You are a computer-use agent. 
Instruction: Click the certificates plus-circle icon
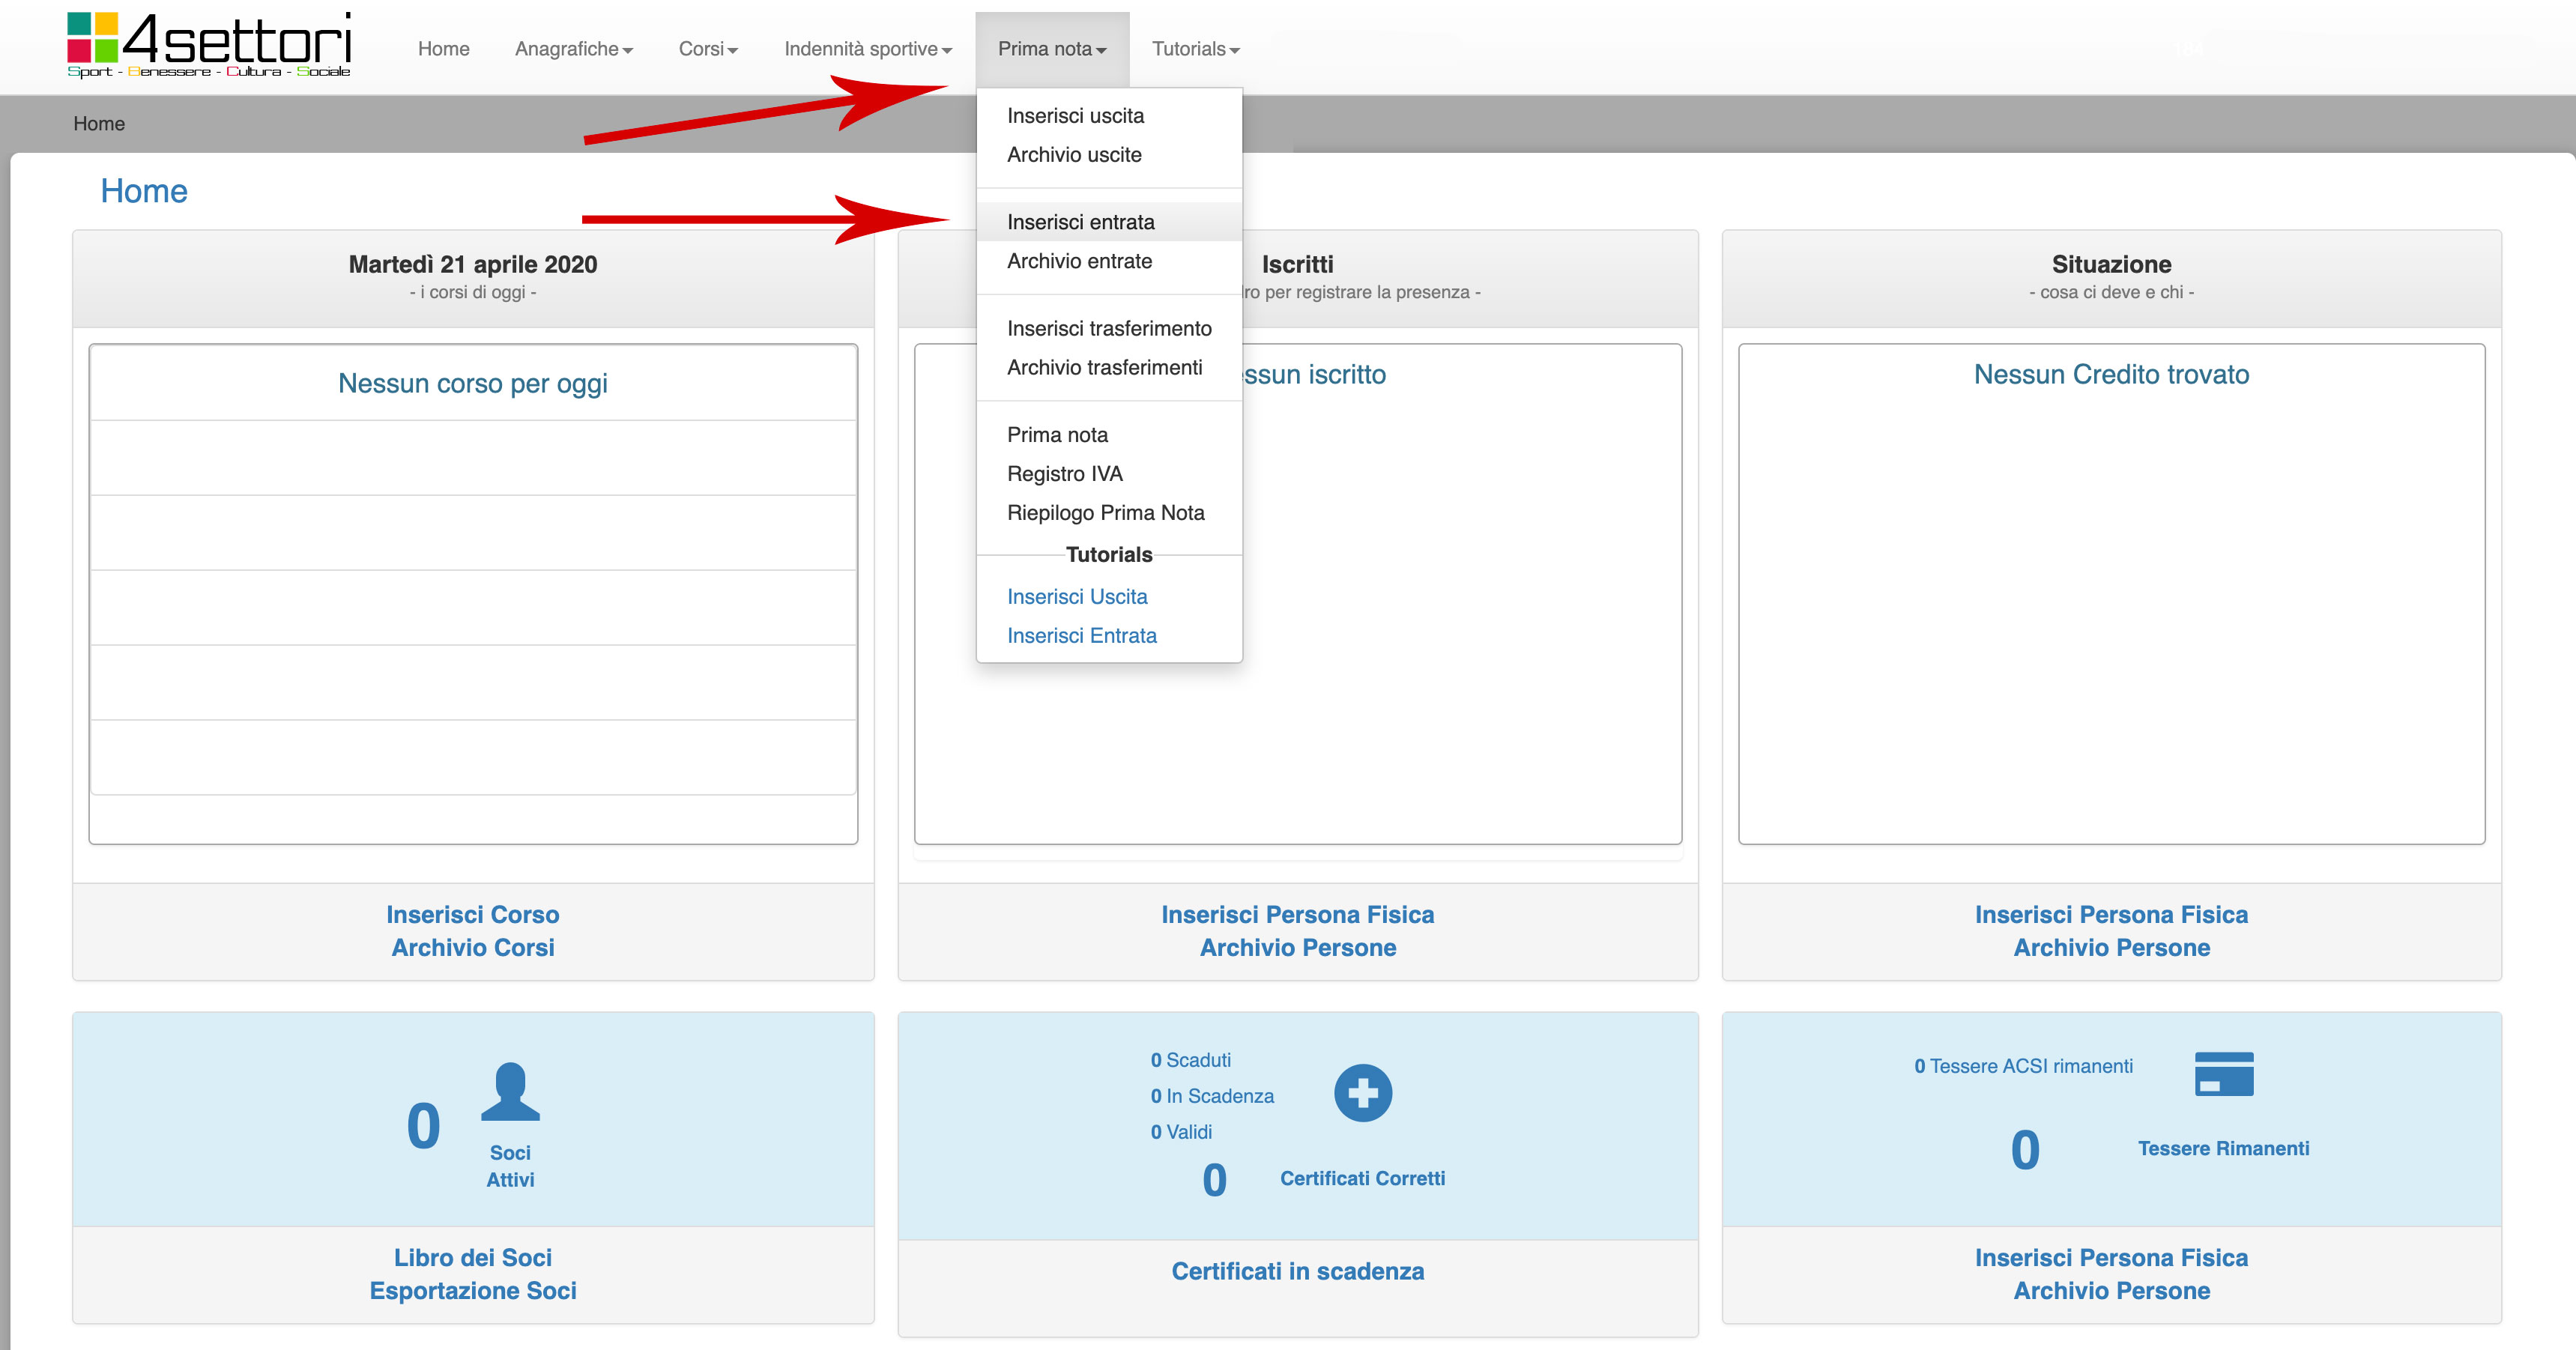point(1362,1093)
